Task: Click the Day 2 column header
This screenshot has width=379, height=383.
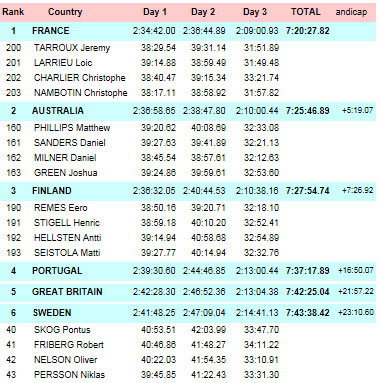Action: 203,12
